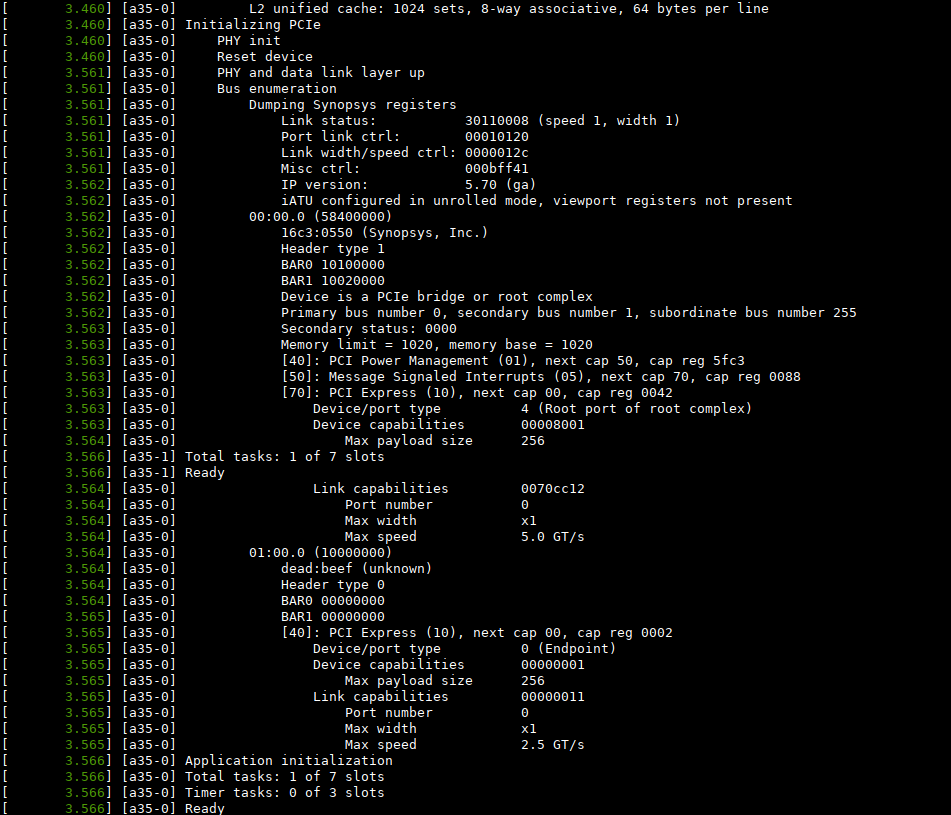Select the 'Initializing PCIe' log line
Screen dimensions: 951x815
(x=252, y=24)
